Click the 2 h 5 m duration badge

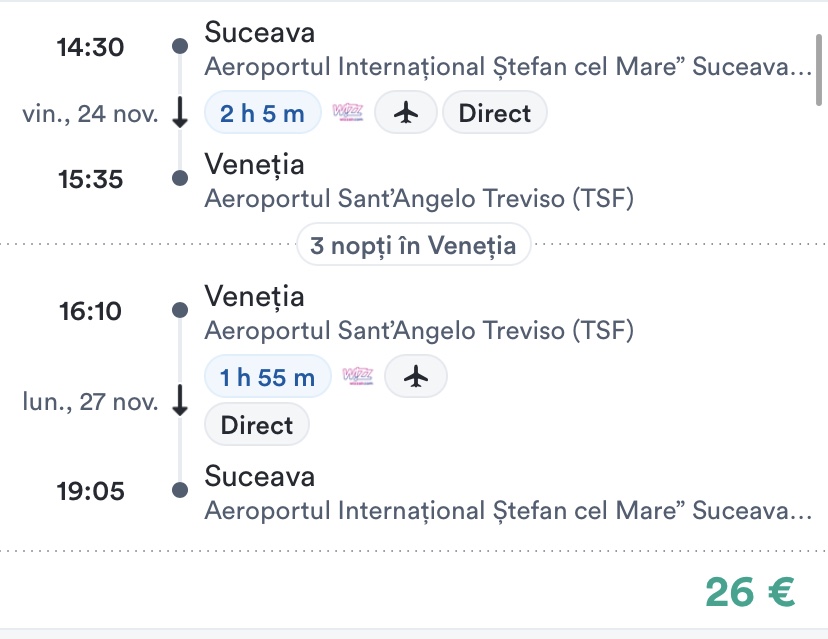tap(262, 113)
